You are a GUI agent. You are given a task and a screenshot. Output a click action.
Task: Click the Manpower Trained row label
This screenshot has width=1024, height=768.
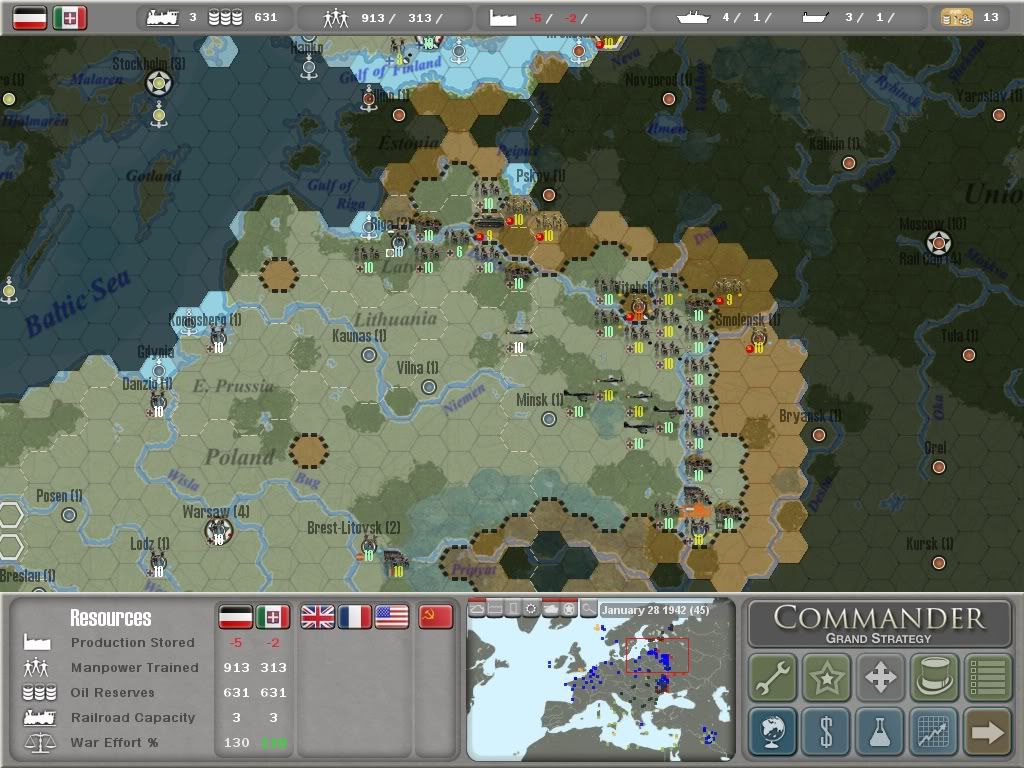pos(135,667)
